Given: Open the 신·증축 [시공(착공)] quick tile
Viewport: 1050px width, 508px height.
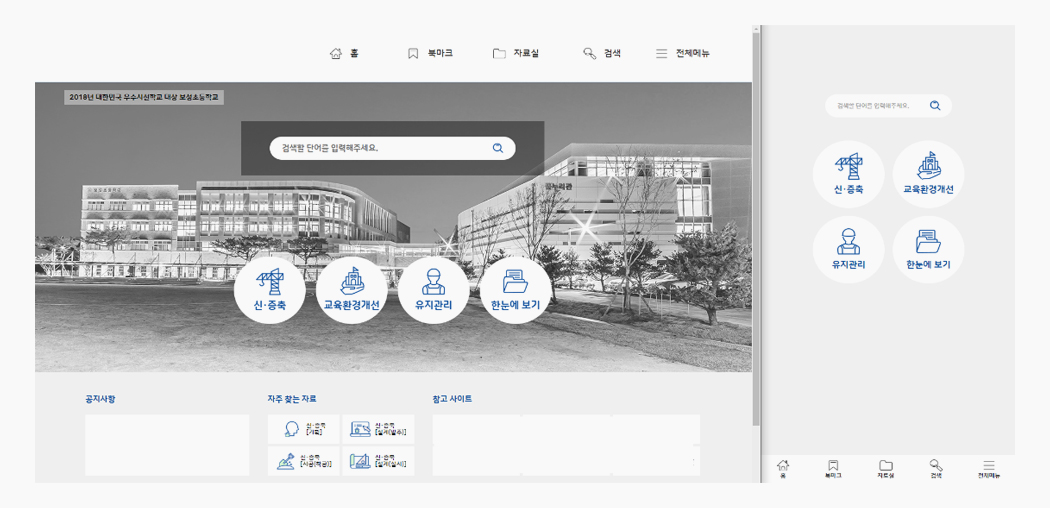Looking at the screenshot, I should tap(304, 461).
